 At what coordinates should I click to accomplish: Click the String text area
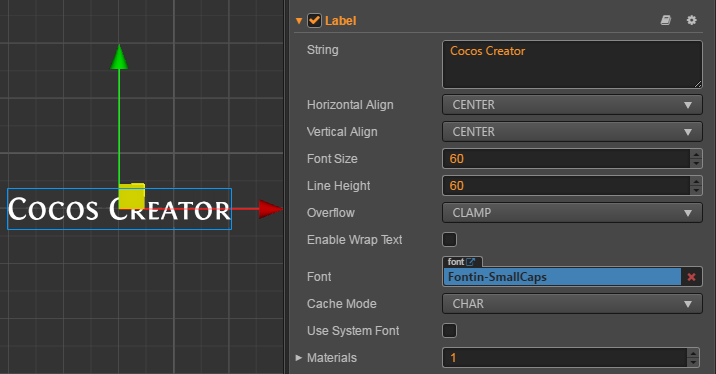pyautogui.click(x=572, y=64)
